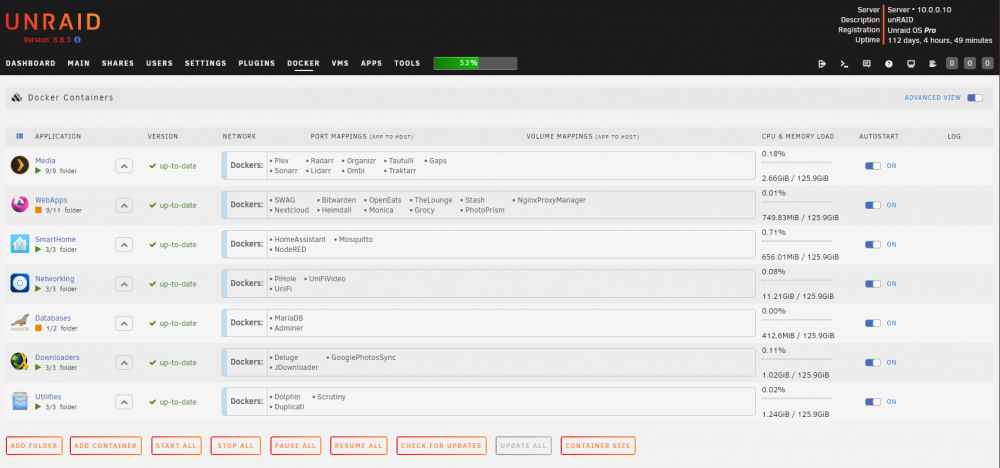Collapse the WebApps folder chevron
Image resolution: width=1000 pixels, height=468 pixels.
(x=124, y=205)
